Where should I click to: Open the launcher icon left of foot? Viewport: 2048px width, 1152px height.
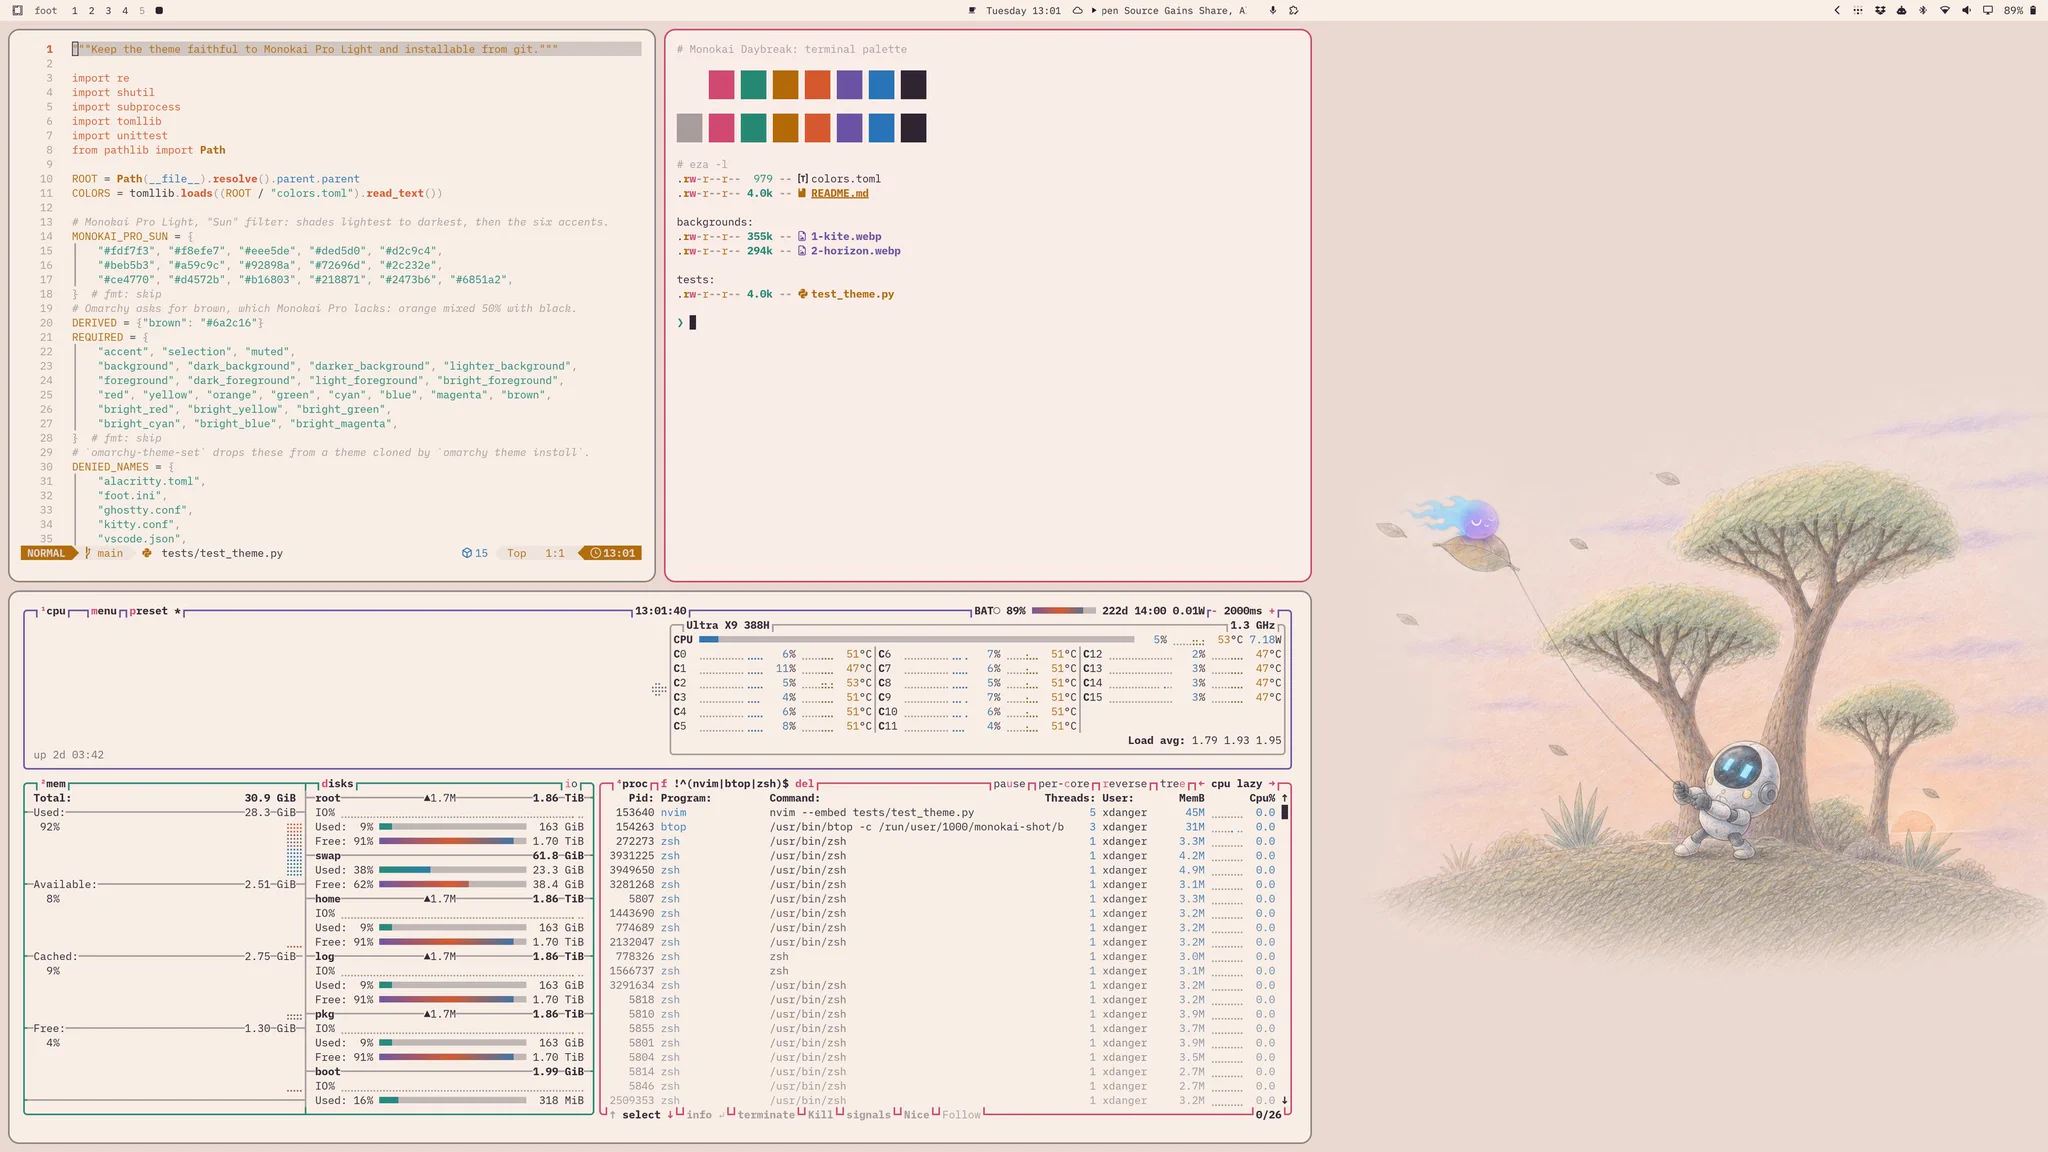click(17, 10)
